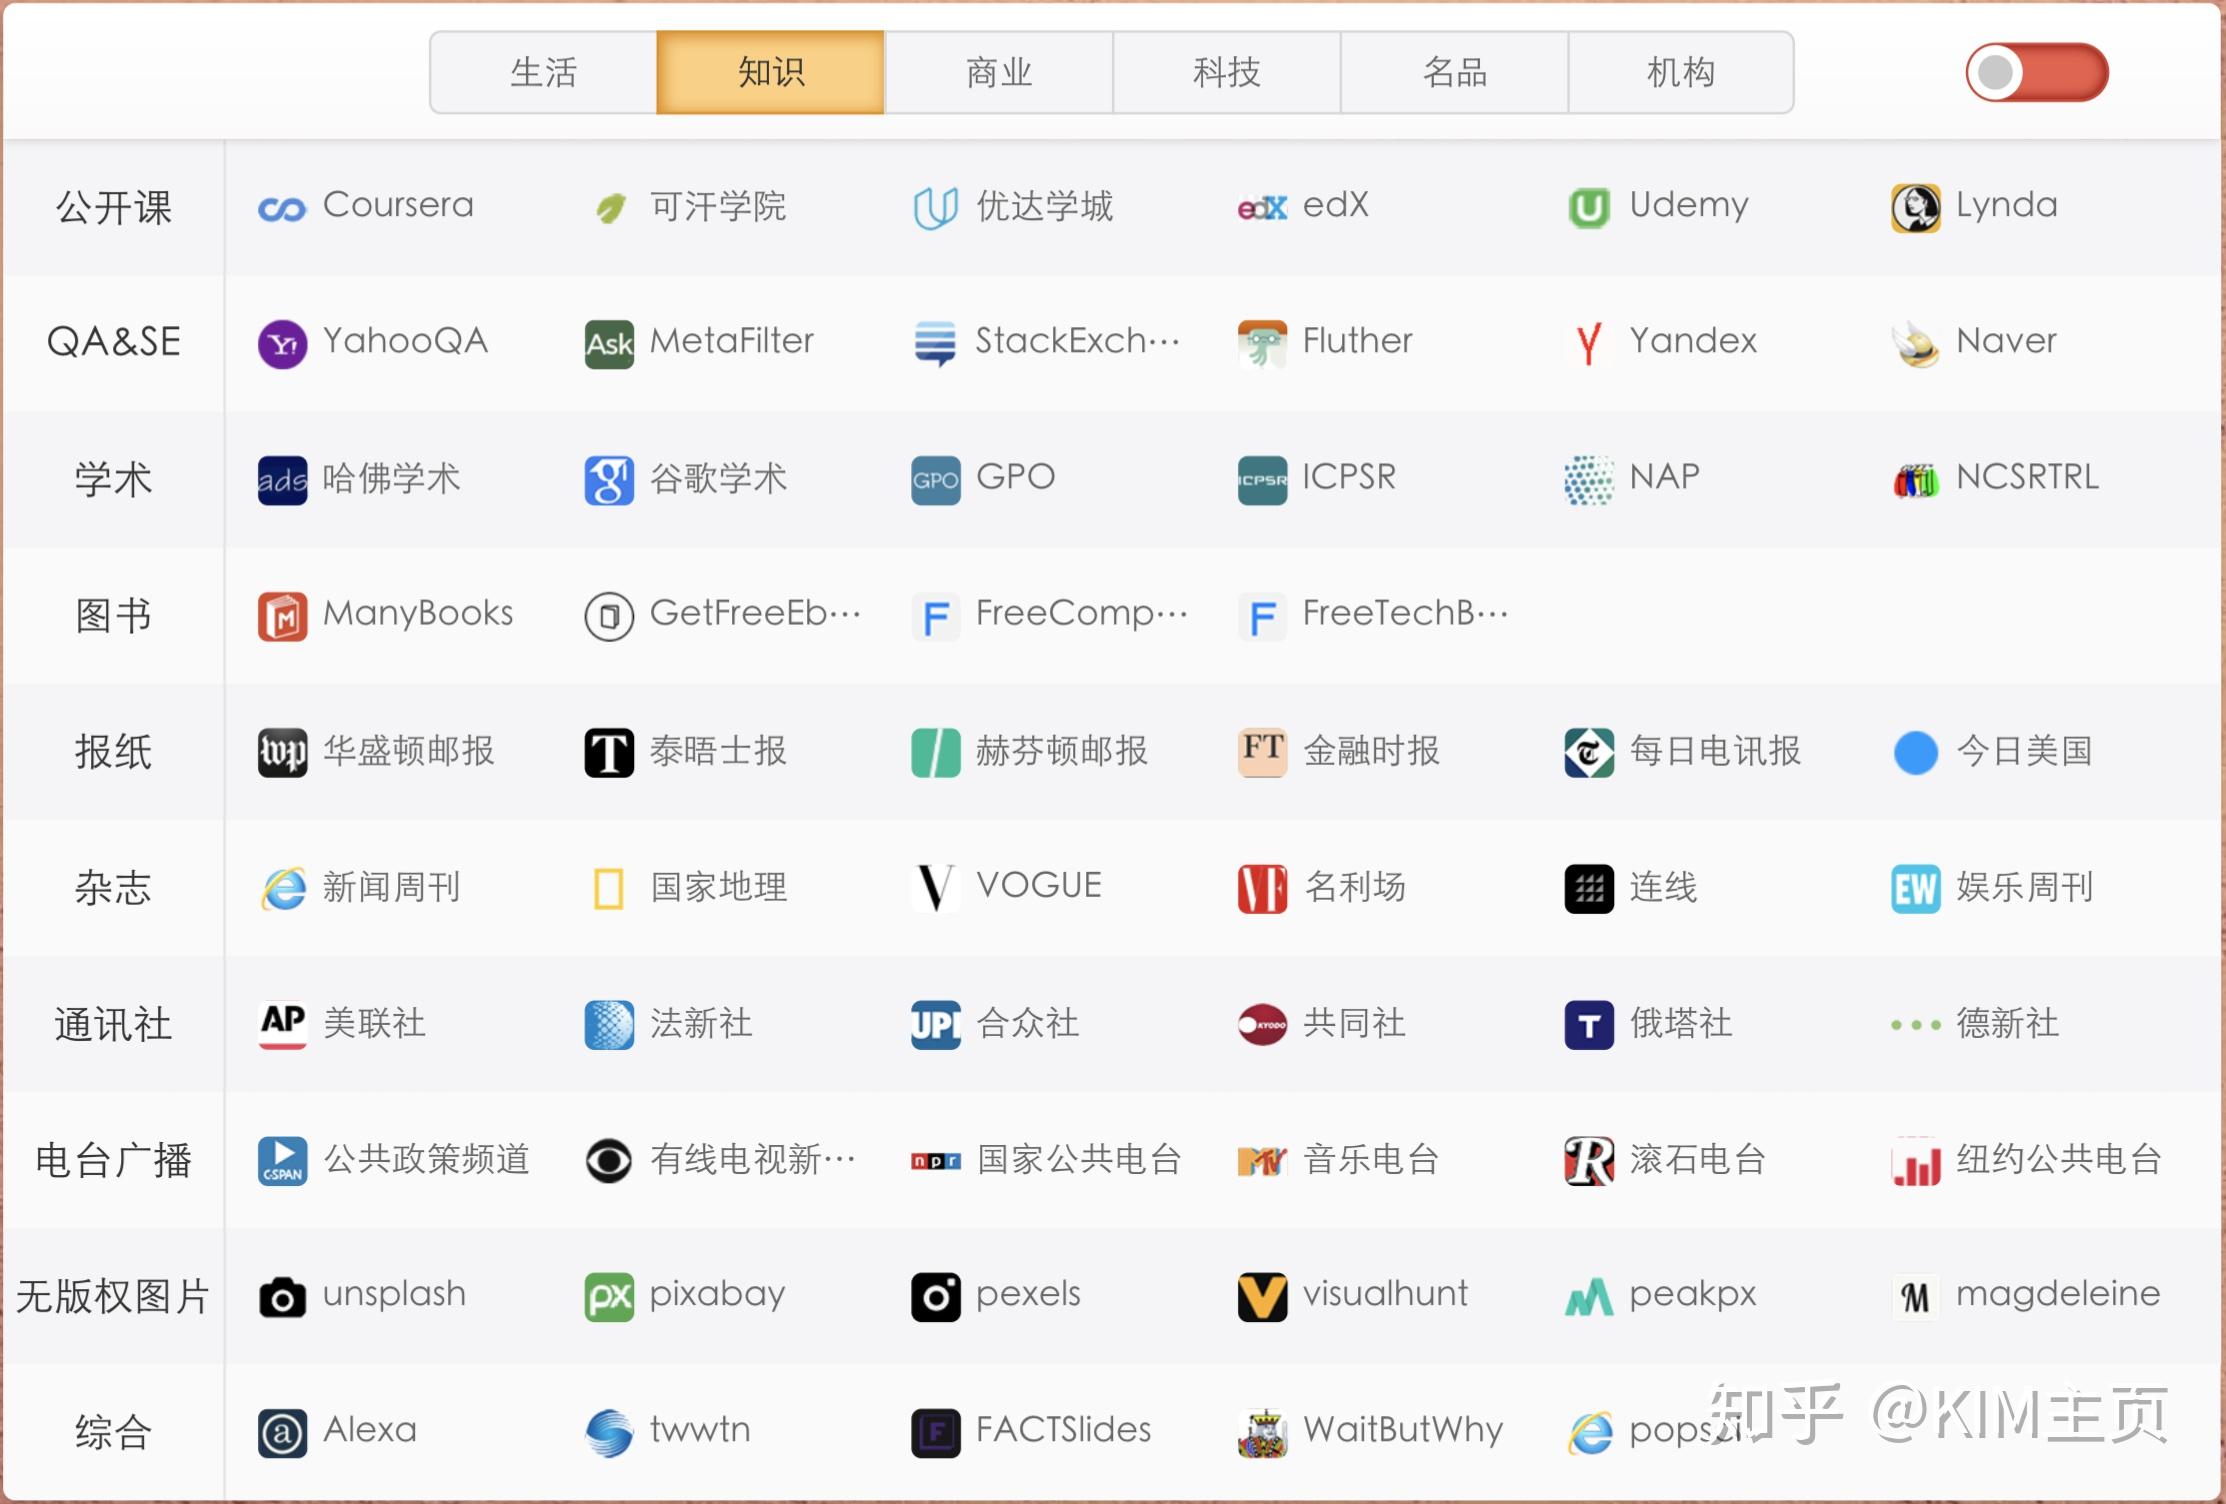This screenshot has height=1504, width=2226.
Task: Open the FreeTechB… link
Action: coord(1373,615)
